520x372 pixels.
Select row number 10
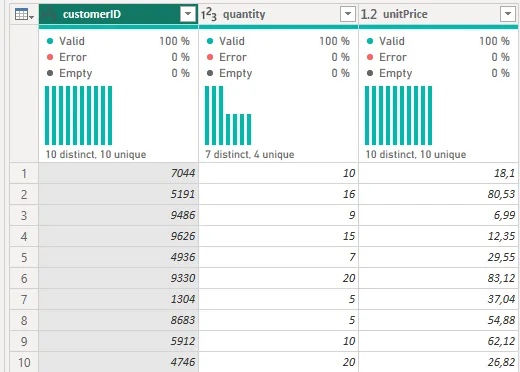tap(24, 362)
